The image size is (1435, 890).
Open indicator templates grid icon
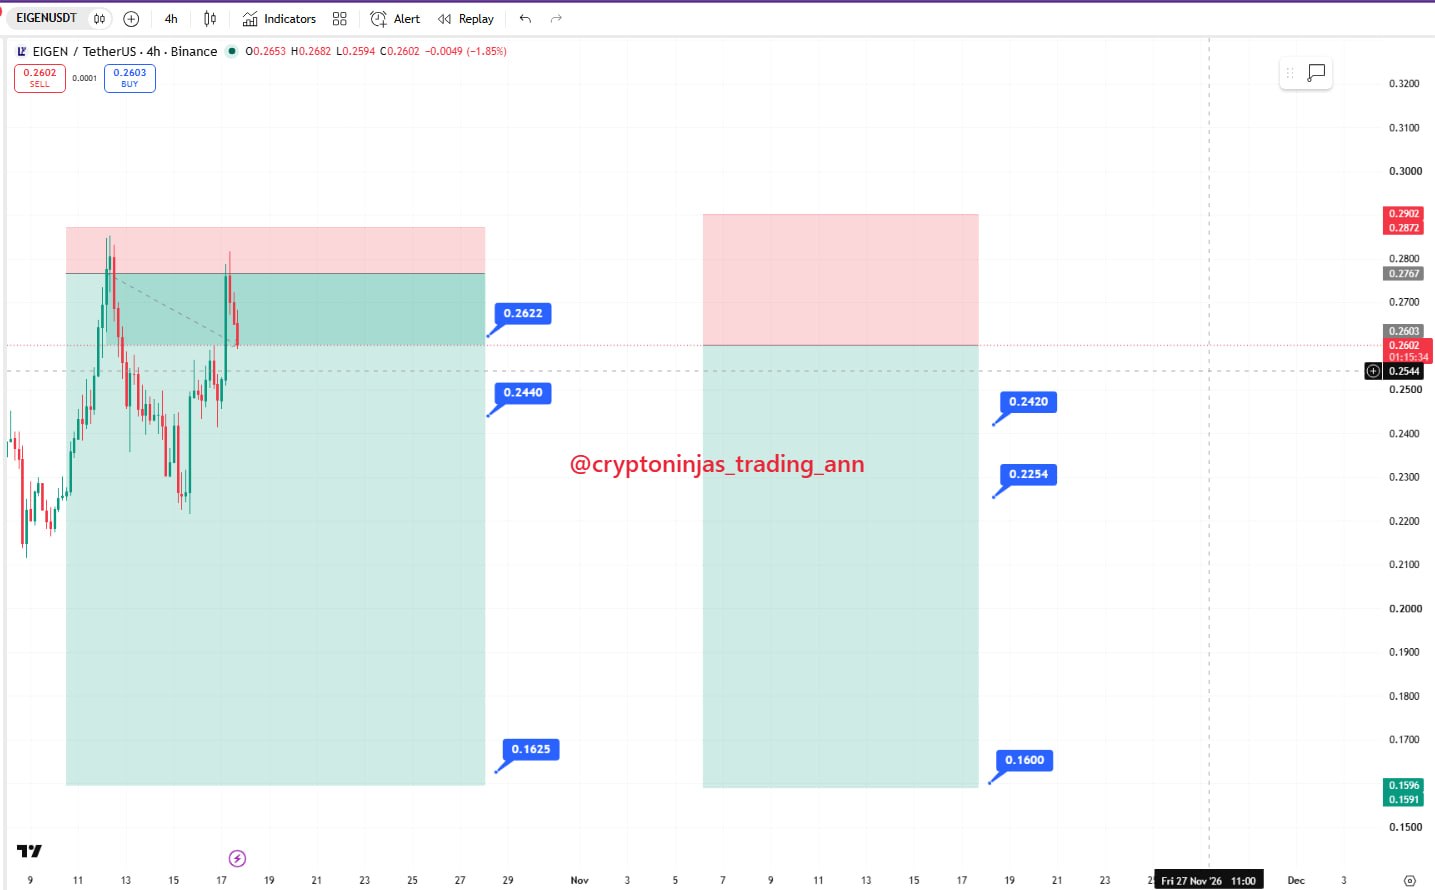340,19
